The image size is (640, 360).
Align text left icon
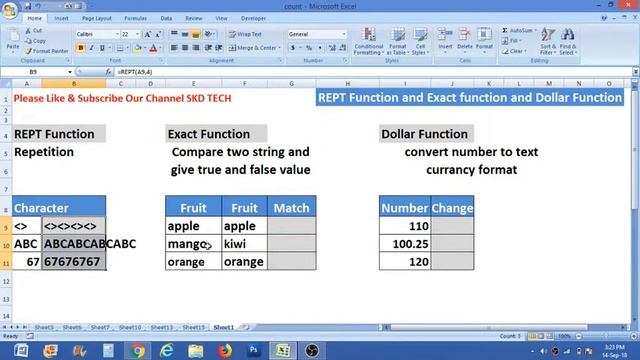click(x=174, y=48)
